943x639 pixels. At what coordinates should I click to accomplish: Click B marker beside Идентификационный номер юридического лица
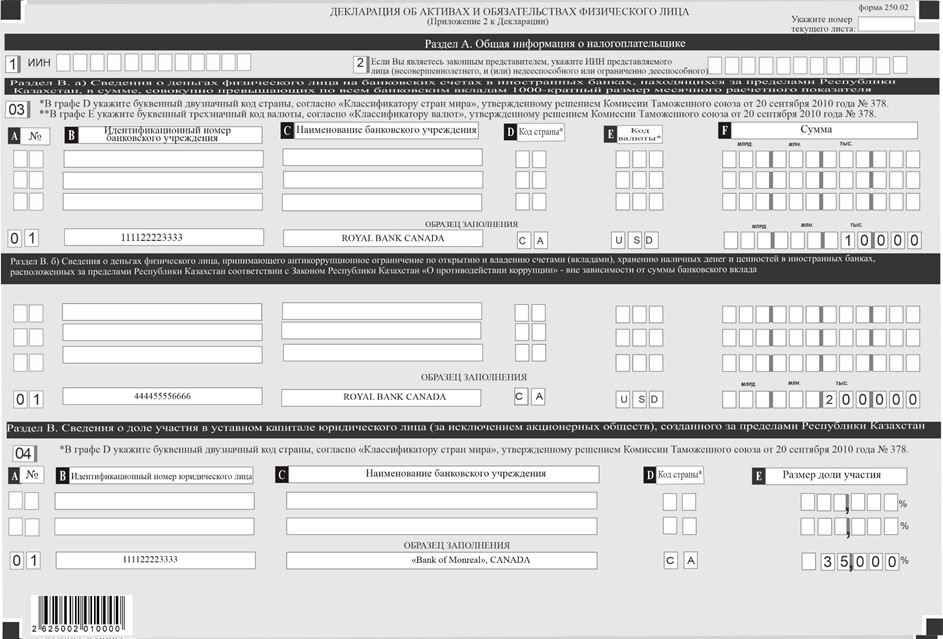tap(61, 476)
